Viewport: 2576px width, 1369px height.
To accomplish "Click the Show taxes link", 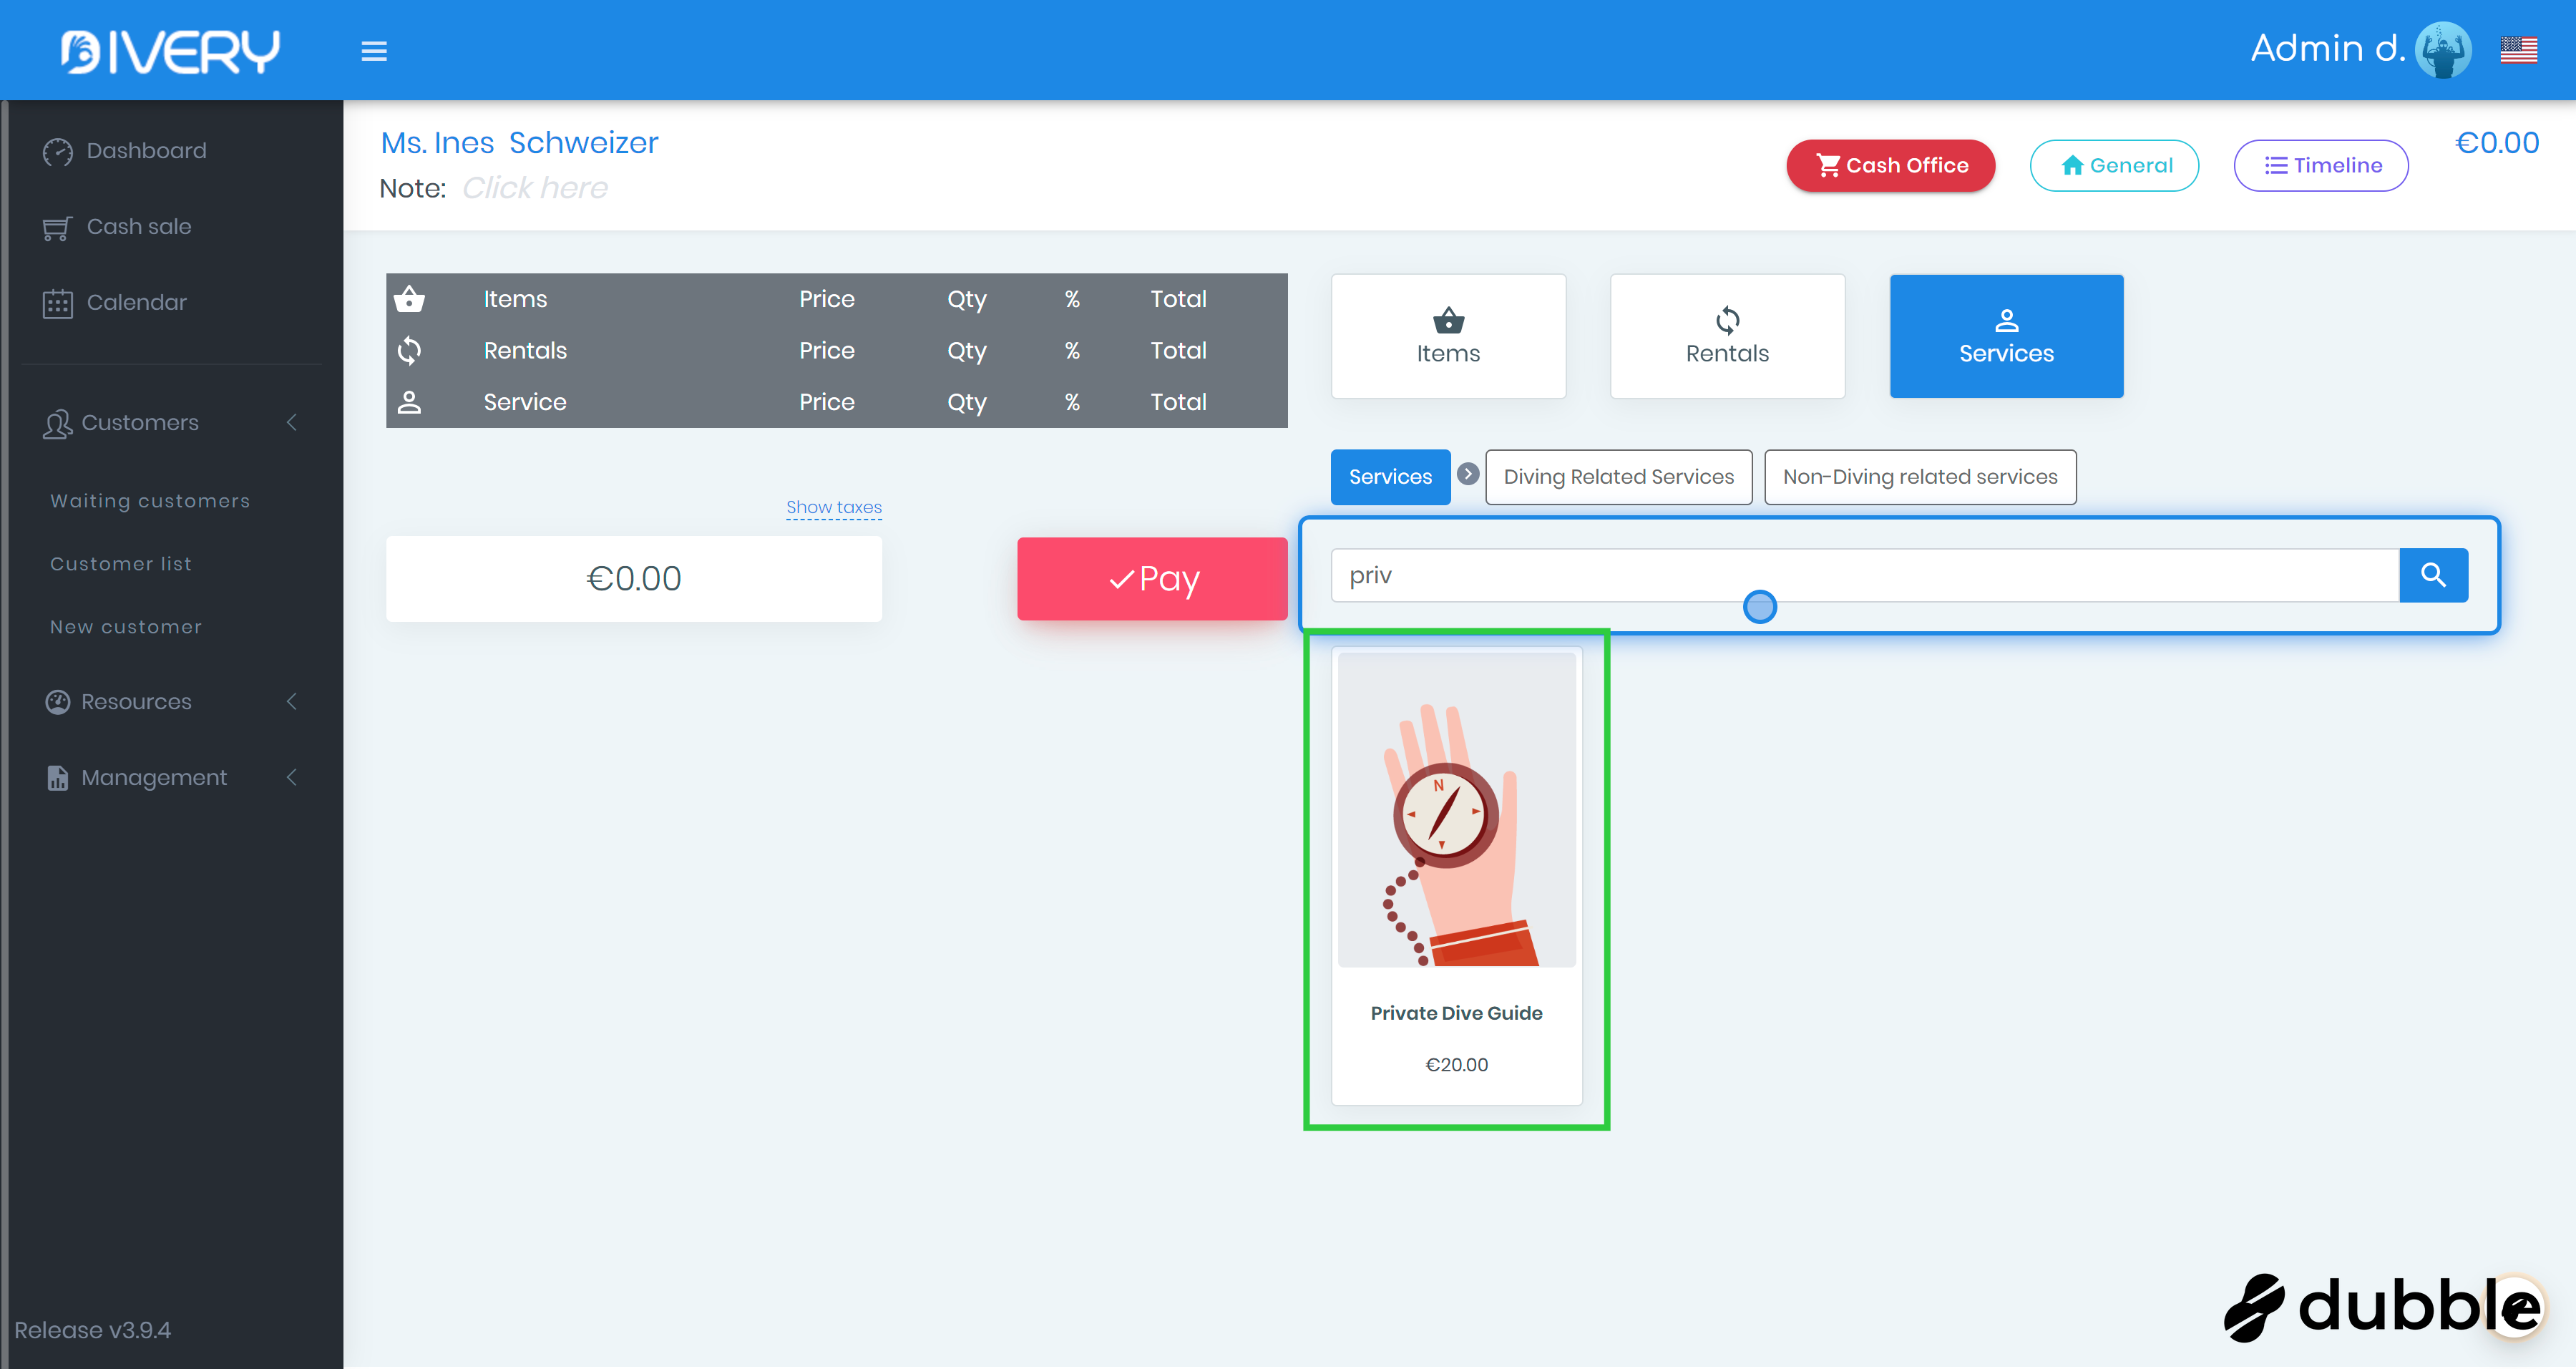I will click(833, 507).
